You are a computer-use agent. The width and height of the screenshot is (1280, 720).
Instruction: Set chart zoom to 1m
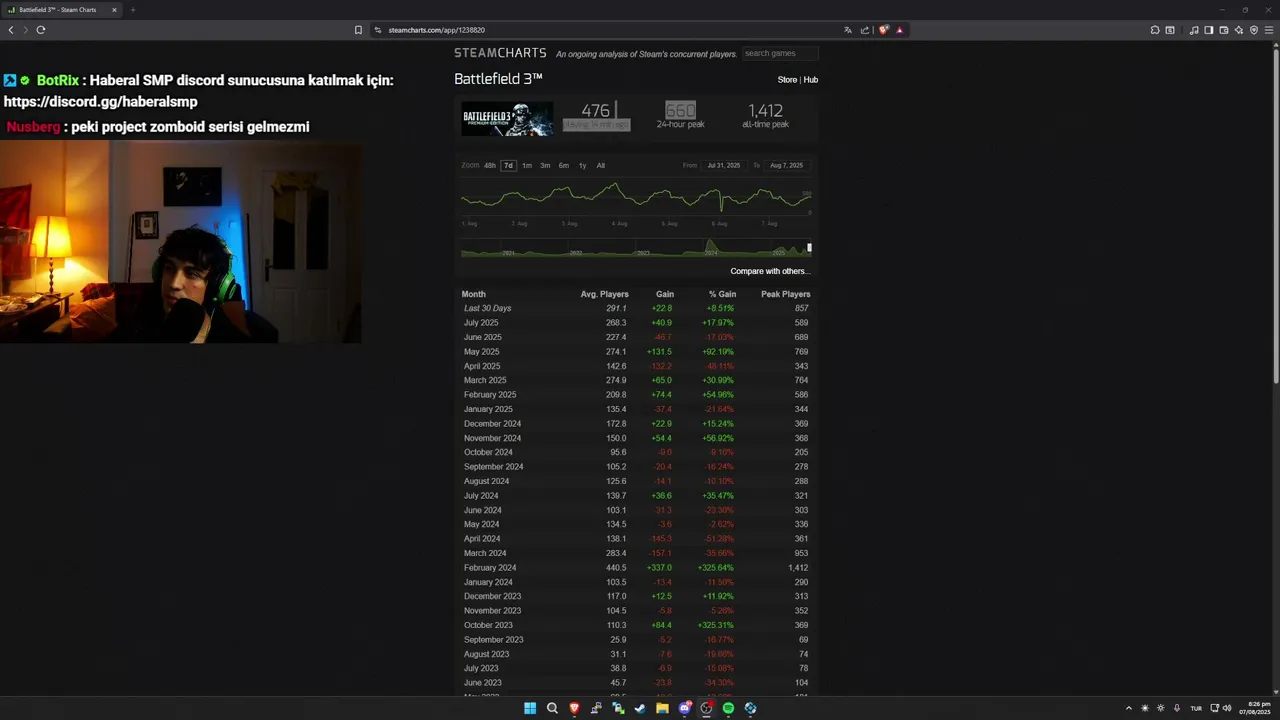[x=527, y=165]
